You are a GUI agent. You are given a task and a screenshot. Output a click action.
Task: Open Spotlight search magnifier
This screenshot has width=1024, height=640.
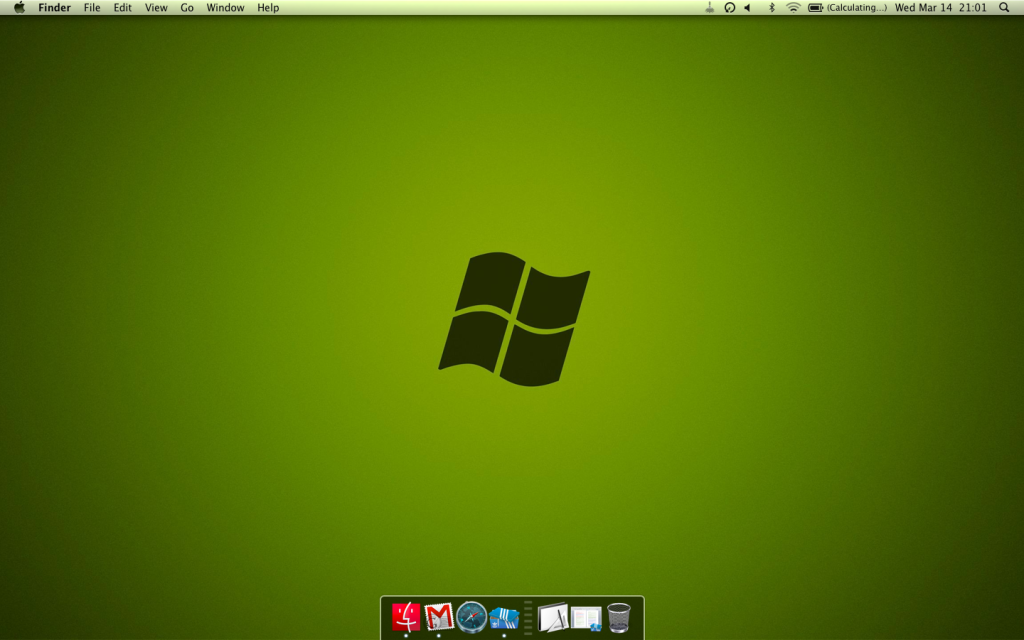pyautogui.click(x=1004, y=8)
